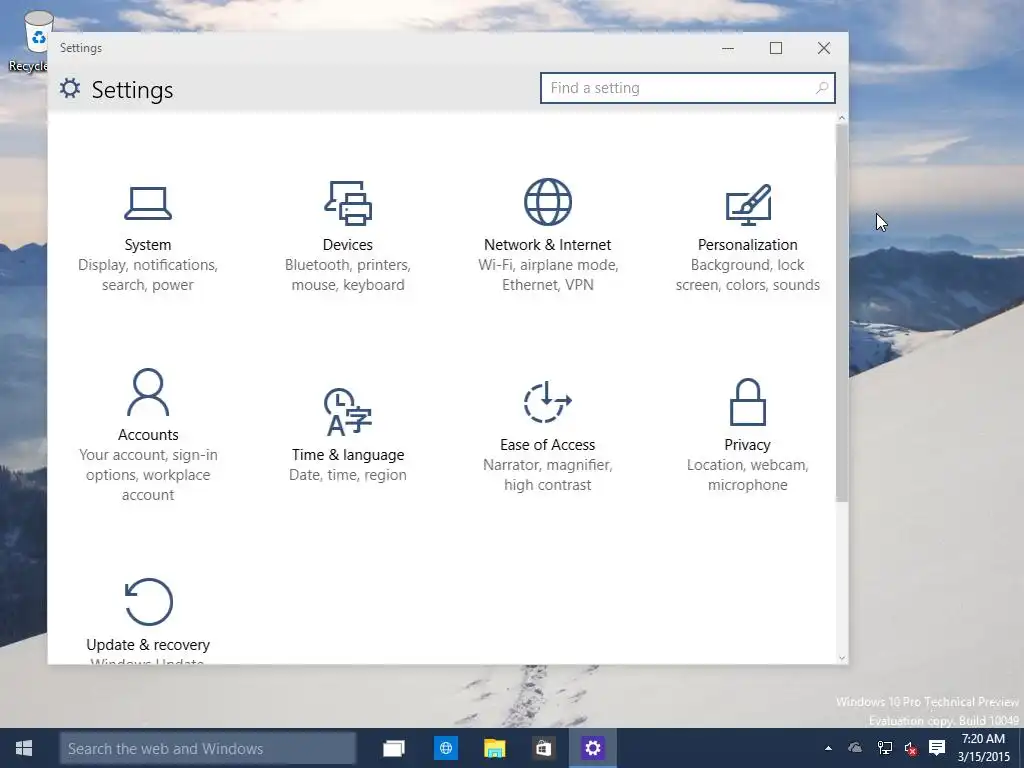The height and width of the screenshot is (768, 1024).
Task: Click the Network & Internet label
Action: pos(548,245)
